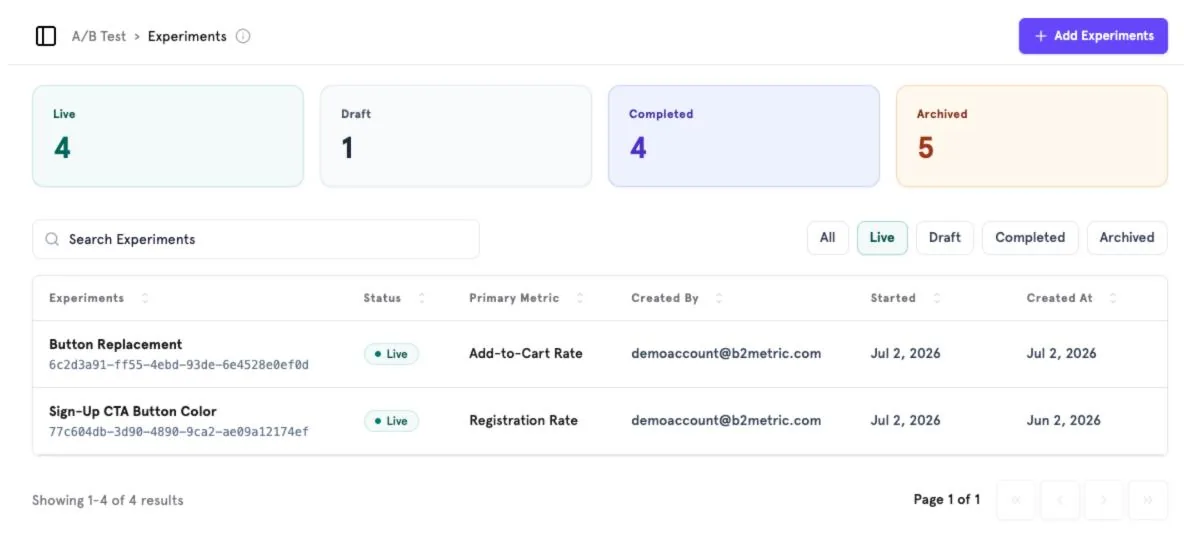Select the Archived filter tab
This screenshot has width=1184, height=543.
click(x=1127, y=238)
